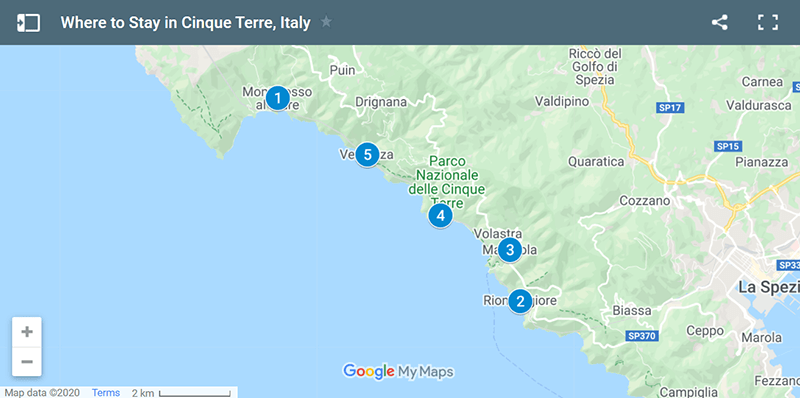Screen dimensions: 800x398
Task: Select map marker number 5 at Vernazza
Action: point(367,154)
